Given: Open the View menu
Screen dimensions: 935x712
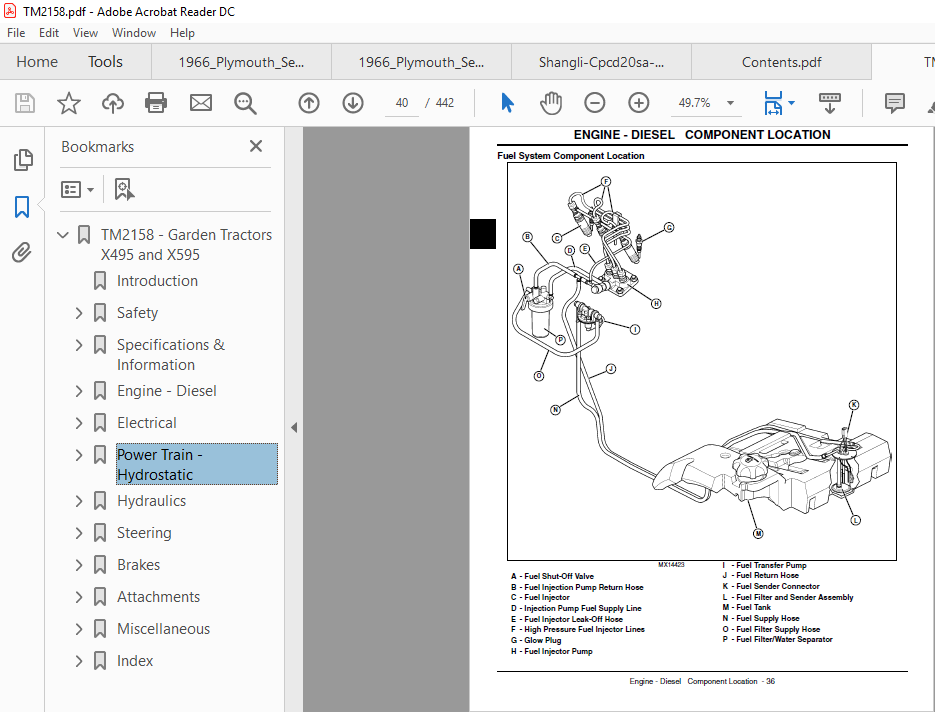Looking at the screenshot, I should coord(85,33).
